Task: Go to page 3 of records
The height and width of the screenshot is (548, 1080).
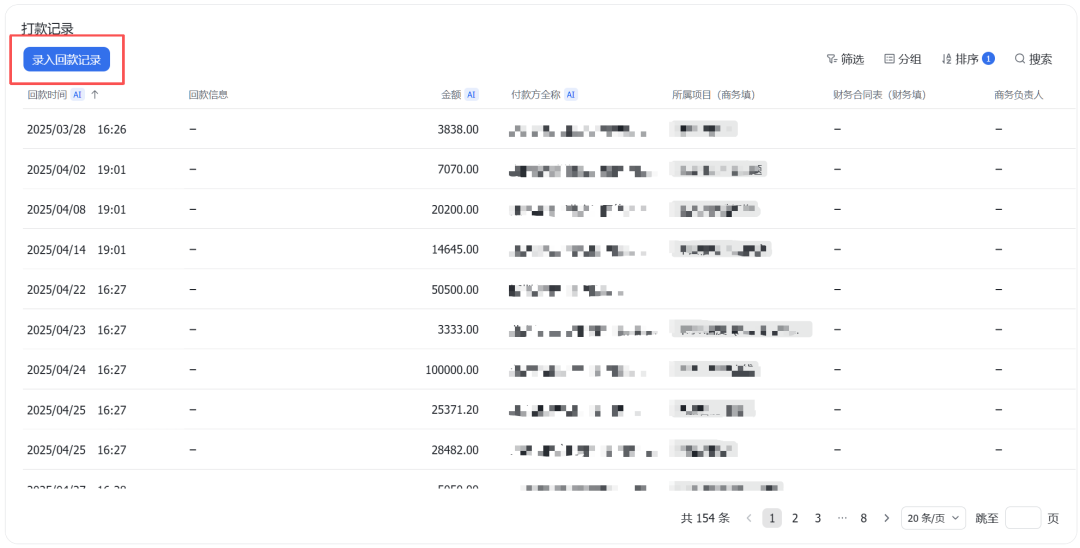Action: (x=818, y=518)
